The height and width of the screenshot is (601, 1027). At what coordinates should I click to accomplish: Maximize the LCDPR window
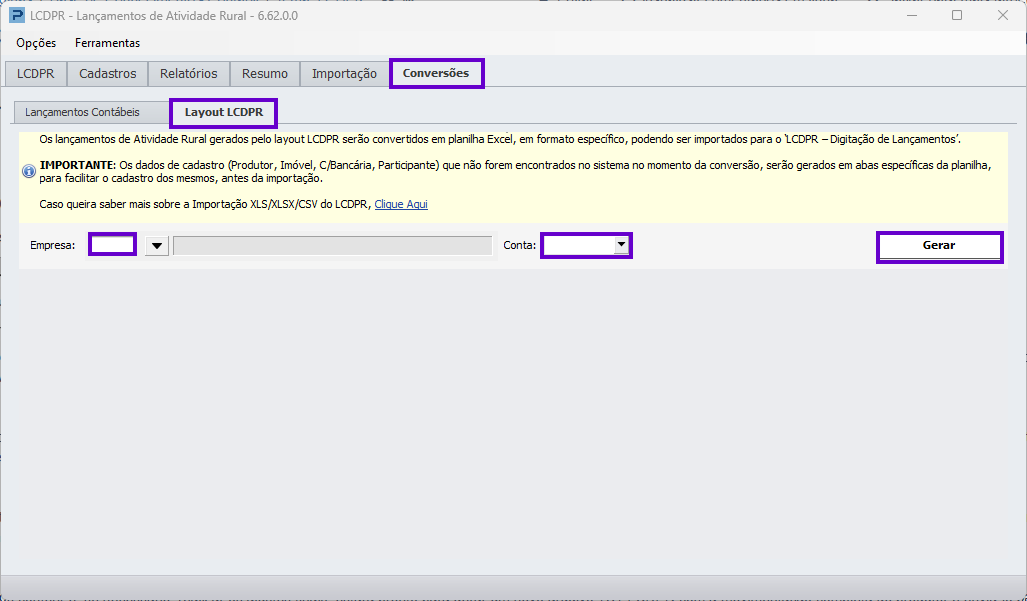957,15
